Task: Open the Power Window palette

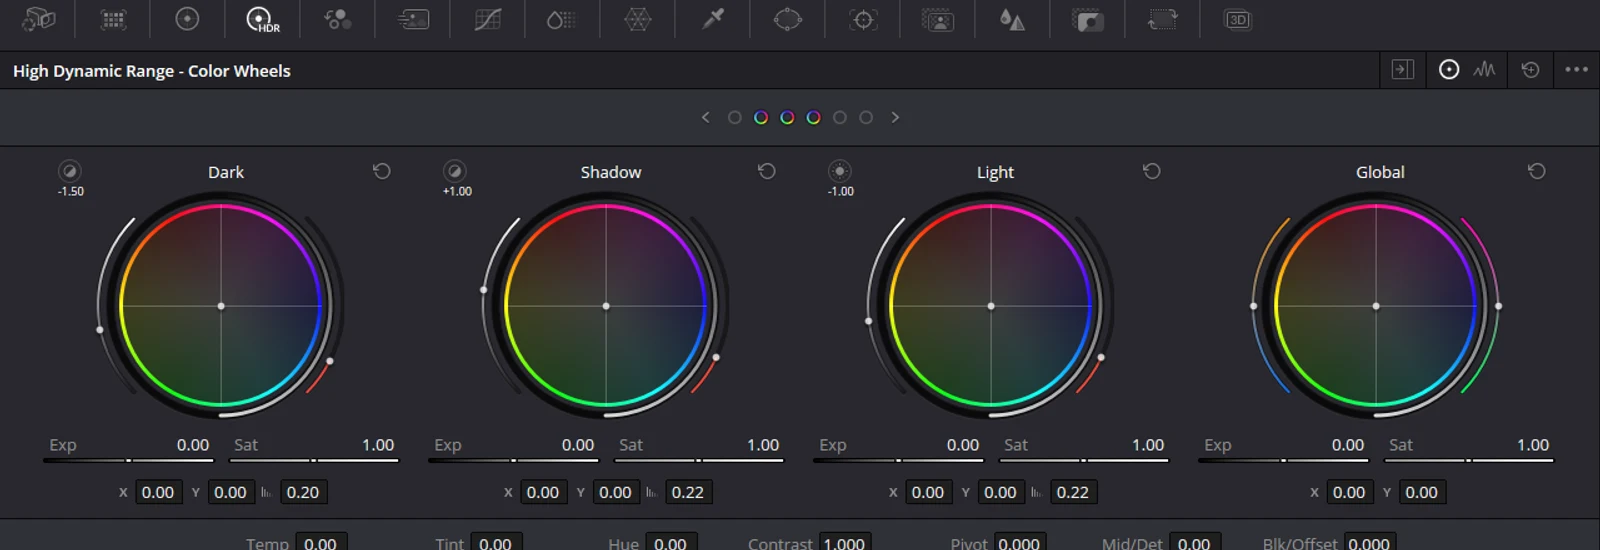Action: (x=788, y=19)
